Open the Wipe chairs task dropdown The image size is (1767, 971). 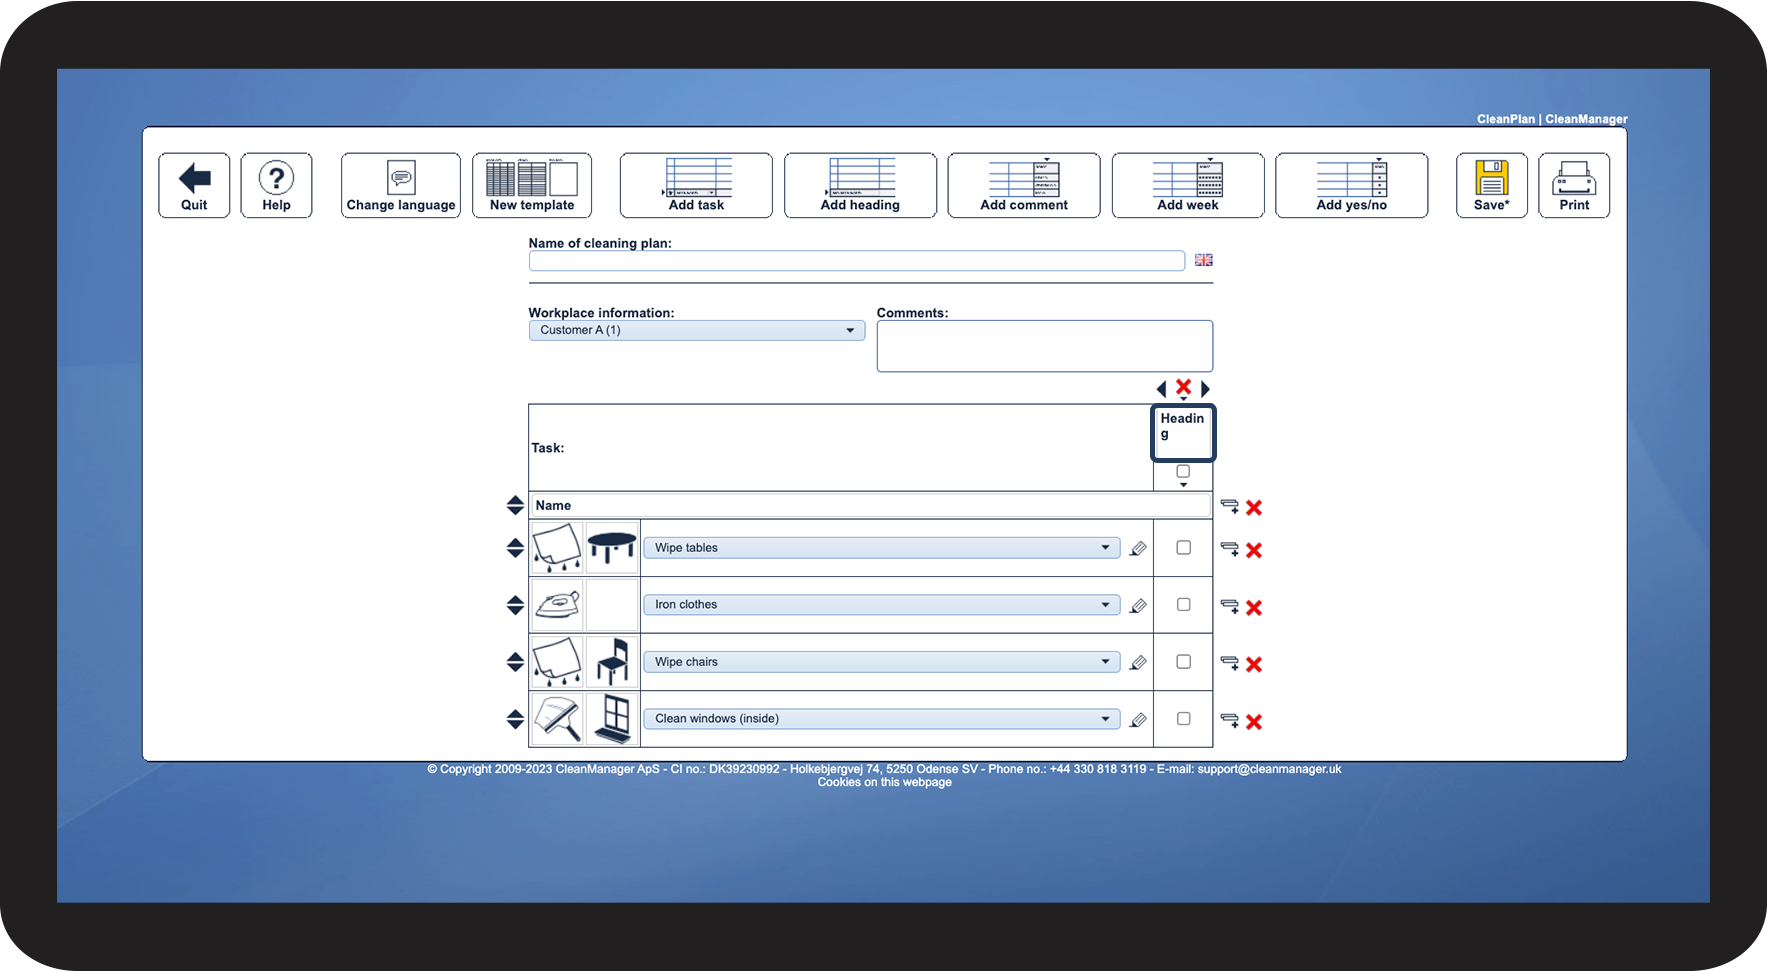click(881, 662)
